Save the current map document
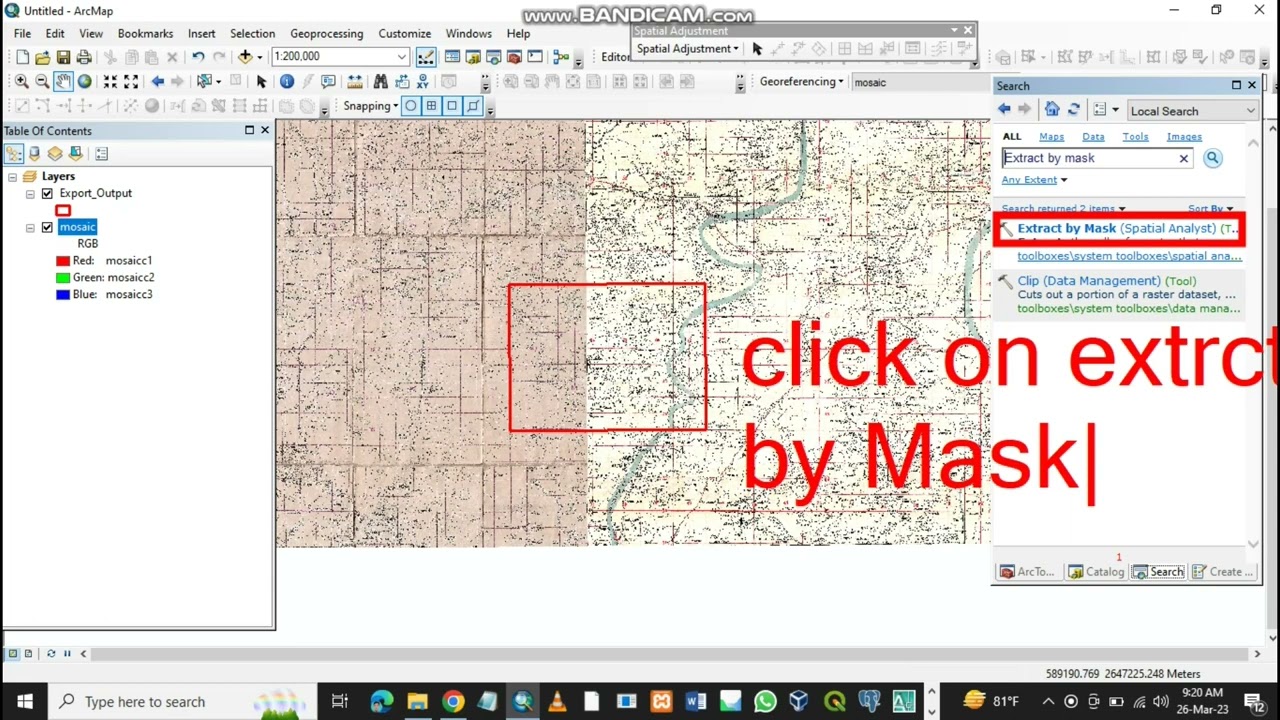The image size is (1280, 720). click(x=63, y=57)
